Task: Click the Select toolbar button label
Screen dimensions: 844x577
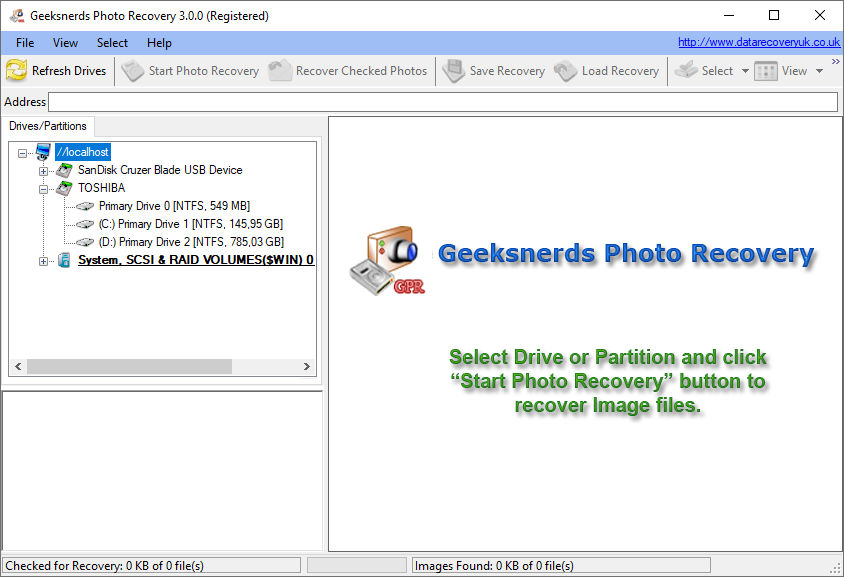Action: 717,71
